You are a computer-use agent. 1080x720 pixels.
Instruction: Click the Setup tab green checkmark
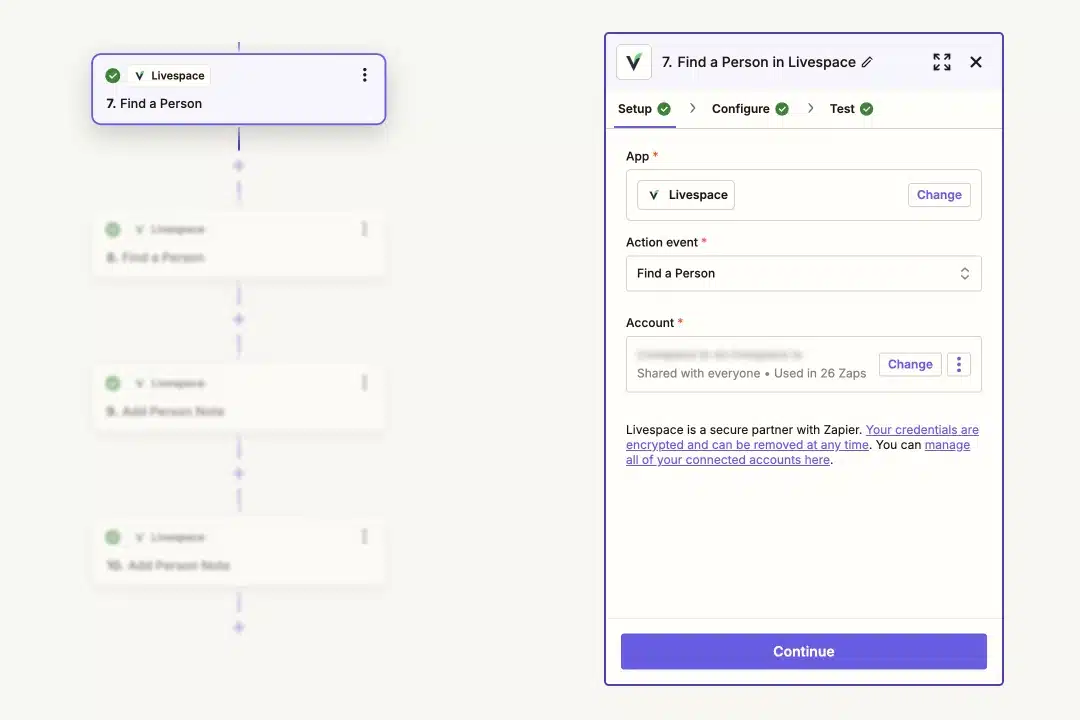pyautogui.click(x=664, y=109)
